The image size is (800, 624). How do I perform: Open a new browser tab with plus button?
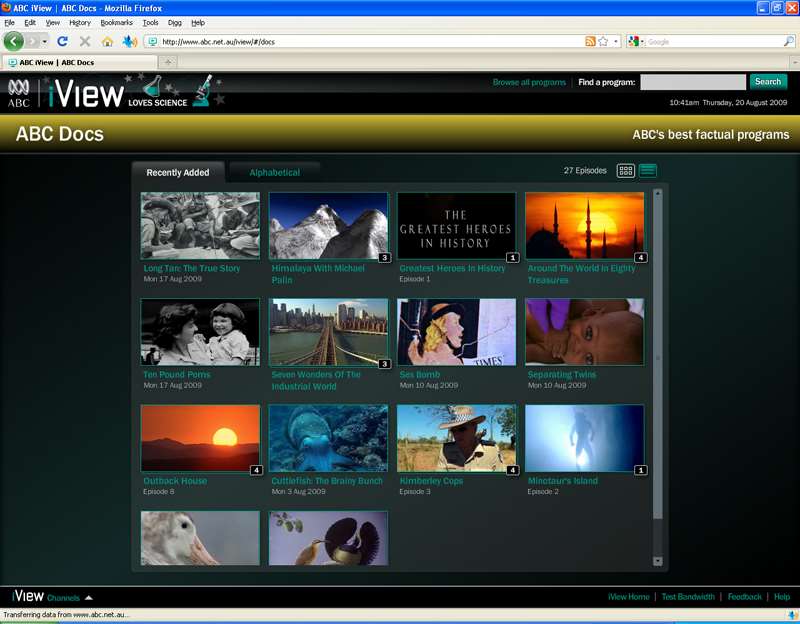coord(168,62)
